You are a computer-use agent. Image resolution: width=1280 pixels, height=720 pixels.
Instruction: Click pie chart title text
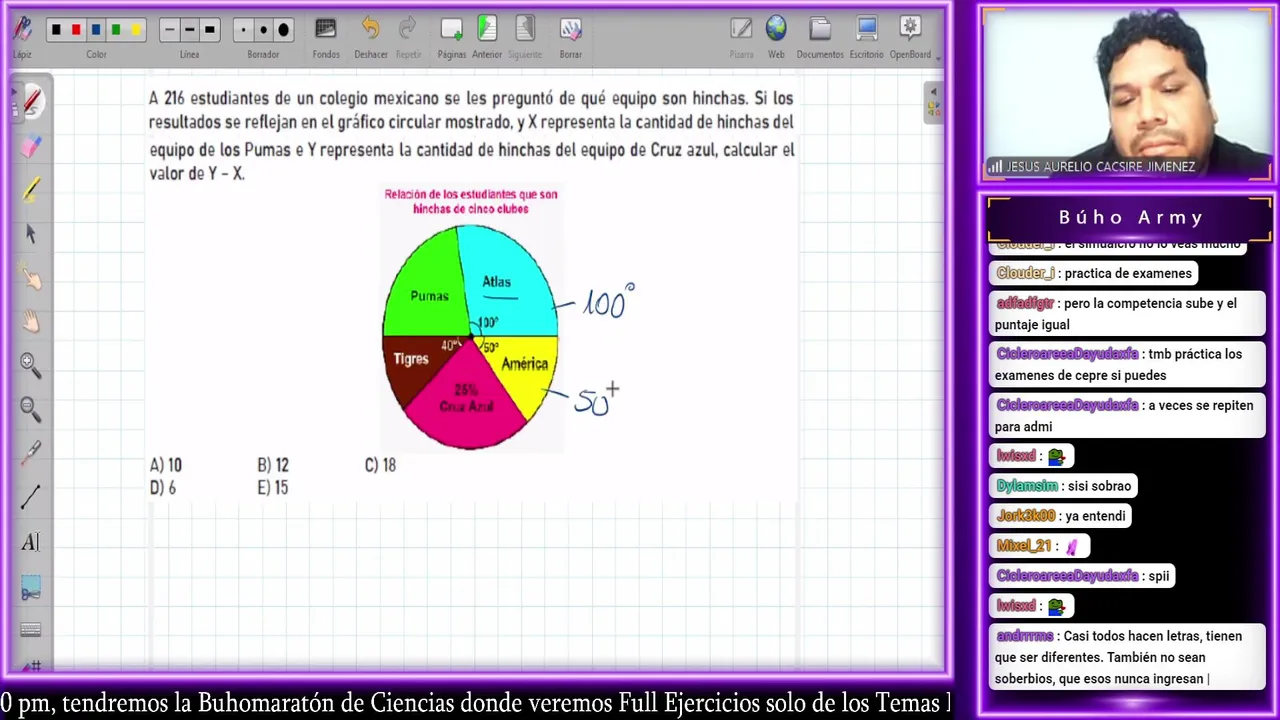point(471,201)
